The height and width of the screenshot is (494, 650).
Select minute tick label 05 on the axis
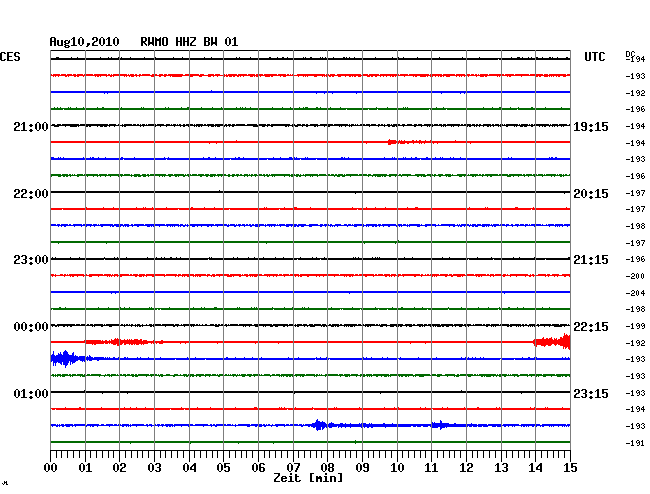click(223, 468)
